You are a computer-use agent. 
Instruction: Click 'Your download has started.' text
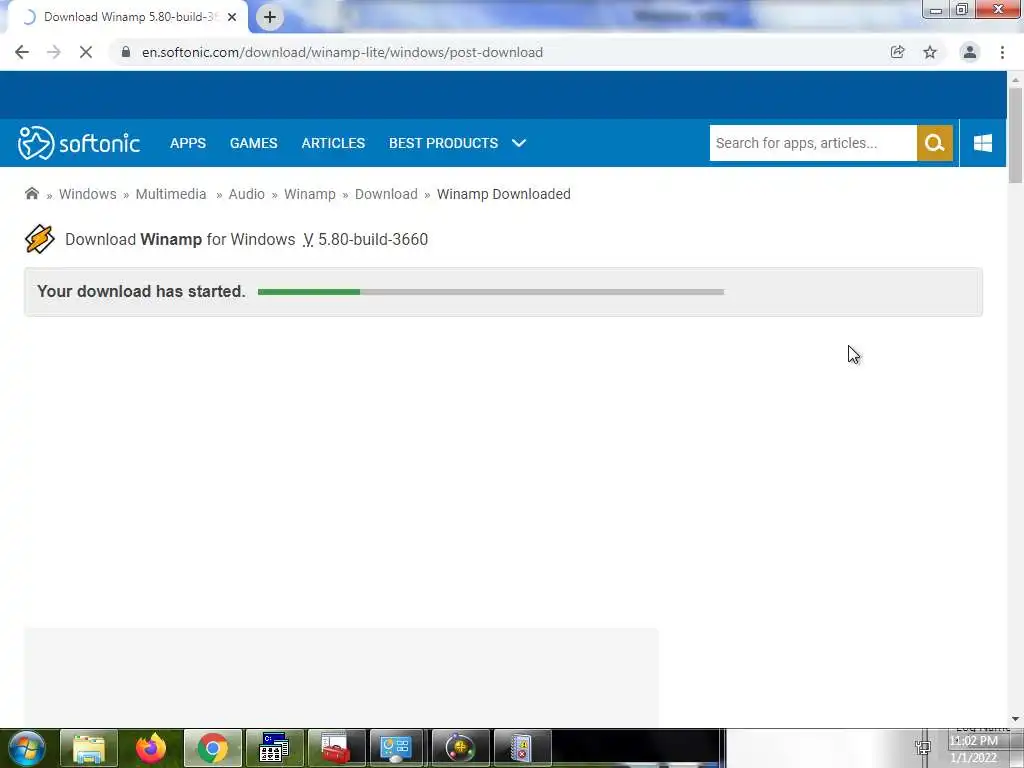(x=141, y=291)
